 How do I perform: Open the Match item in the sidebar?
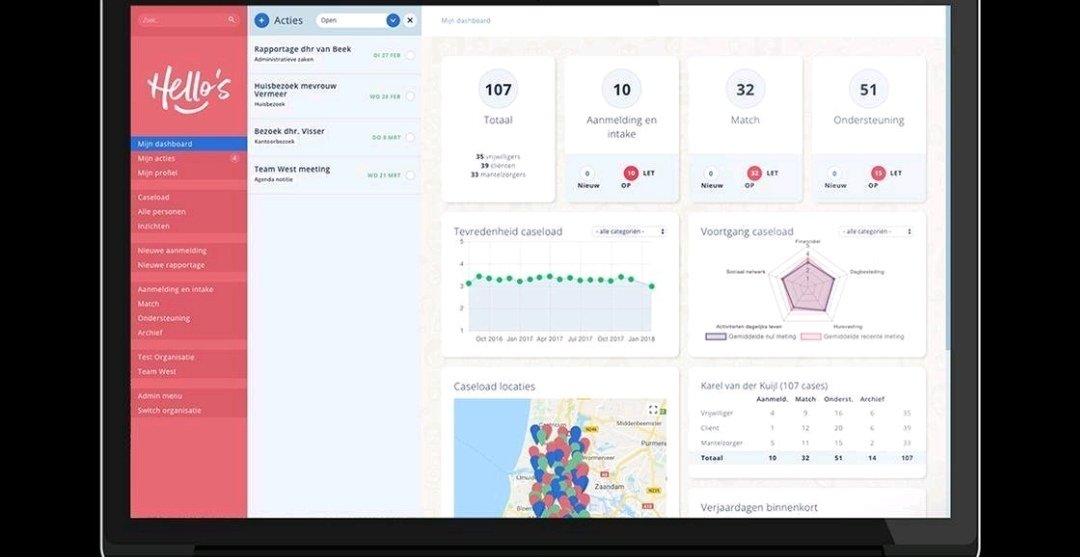148,304
